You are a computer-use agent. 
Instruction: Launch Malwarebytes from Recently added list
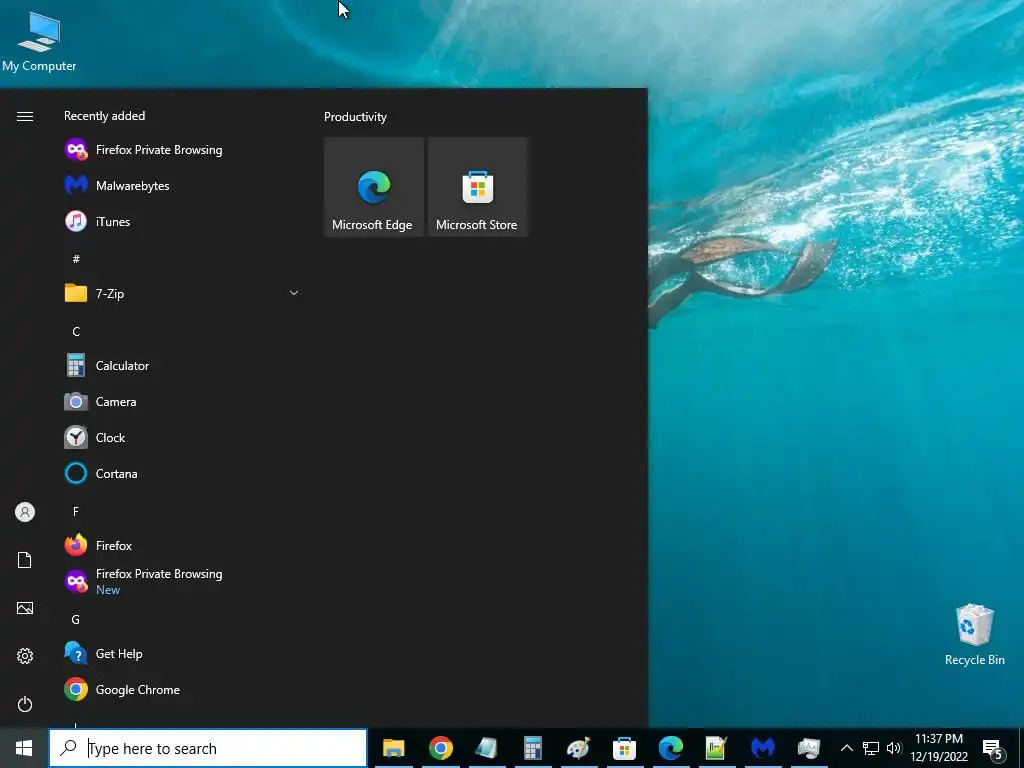(183, 185)
